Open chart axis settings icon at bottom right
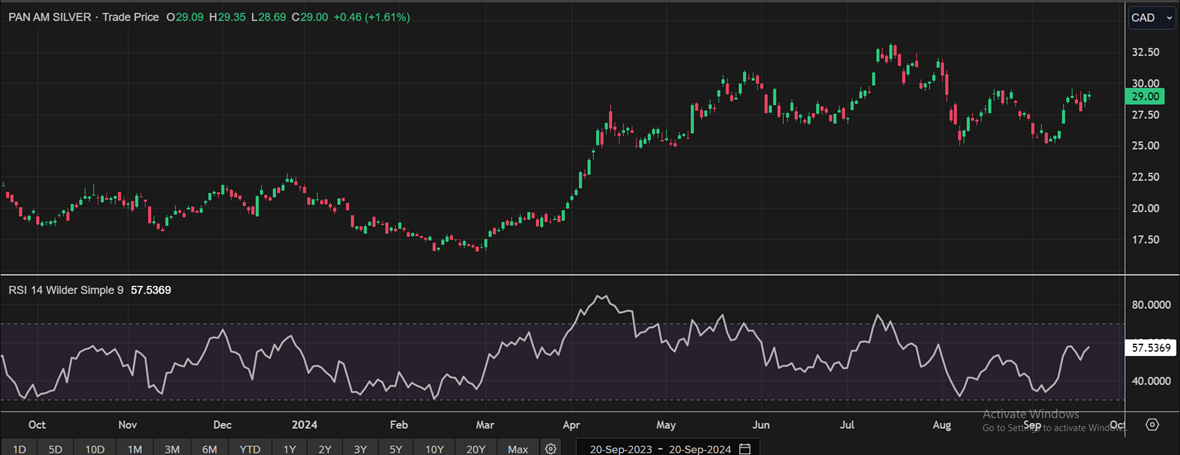 [1153, 425]
